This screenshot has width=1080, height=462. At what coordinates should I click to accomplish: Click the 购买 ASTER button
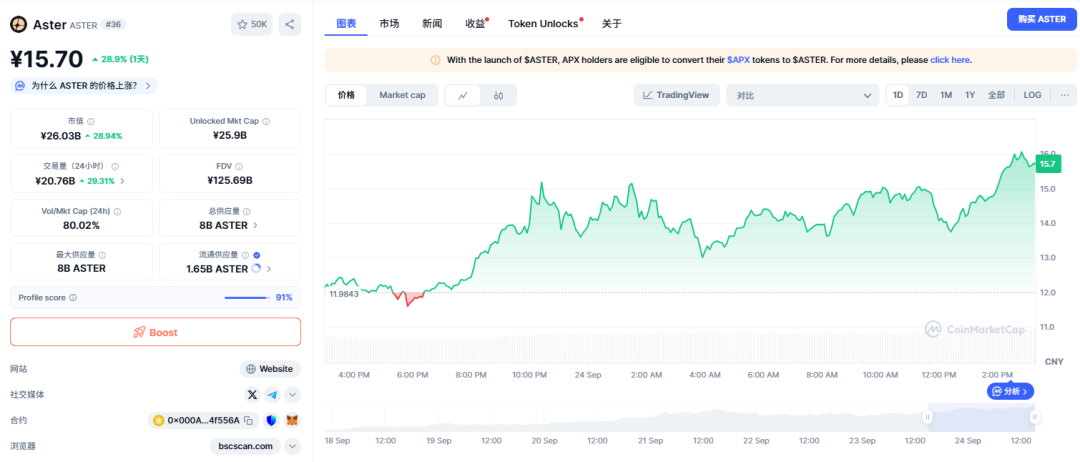click(x=1041, y=19)
